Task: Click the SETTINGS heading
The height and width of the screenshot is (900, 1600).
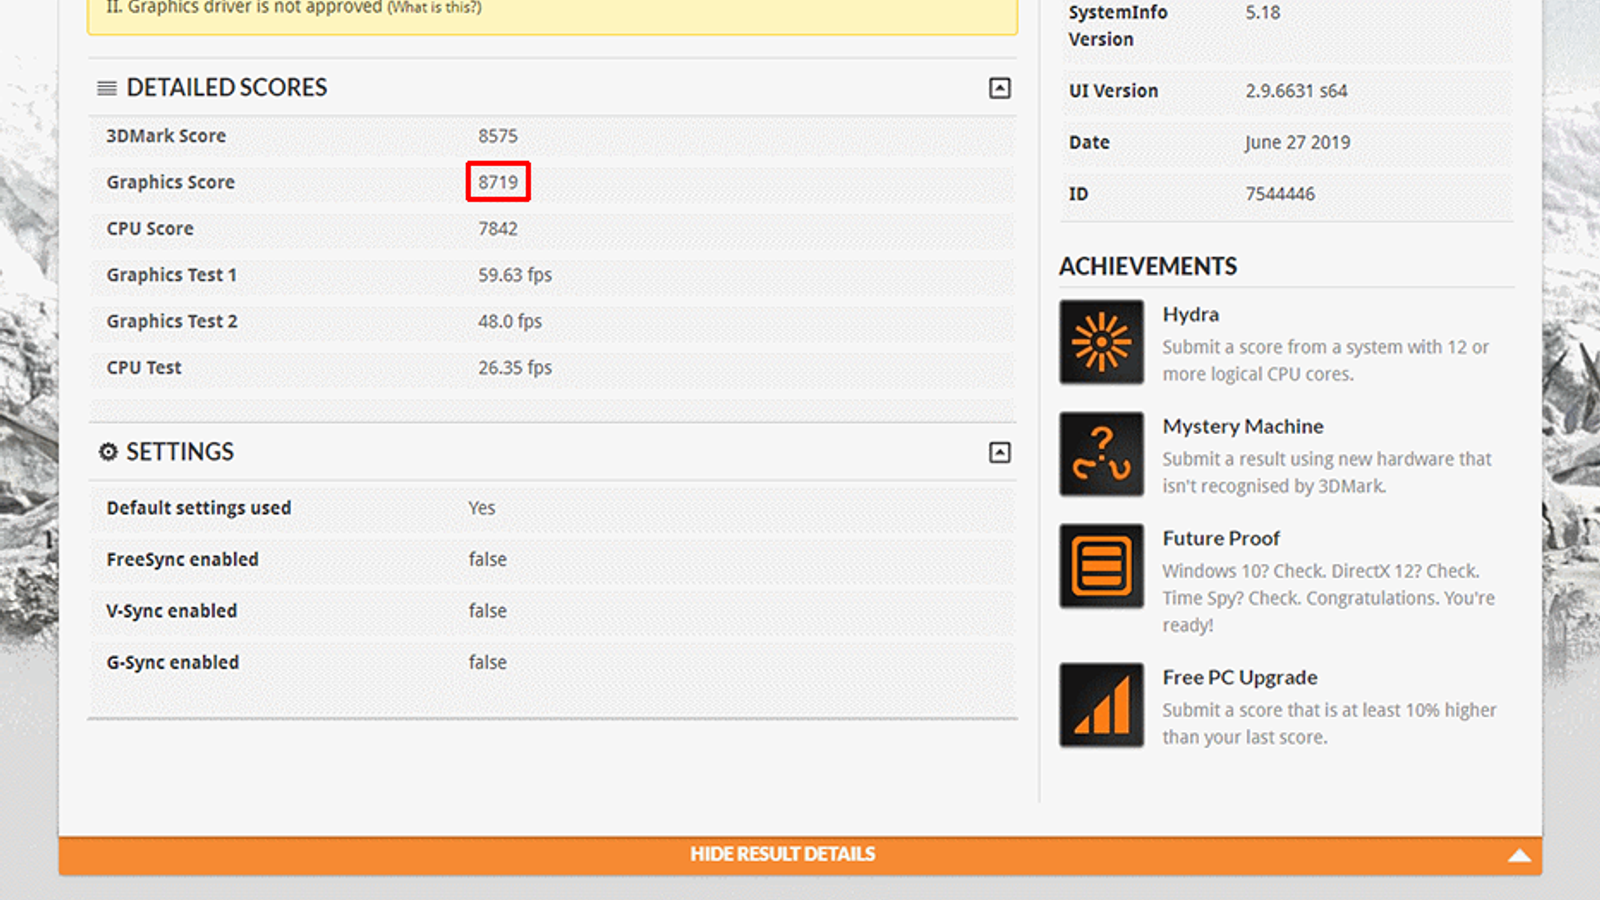Action: [x=180, y=452]
